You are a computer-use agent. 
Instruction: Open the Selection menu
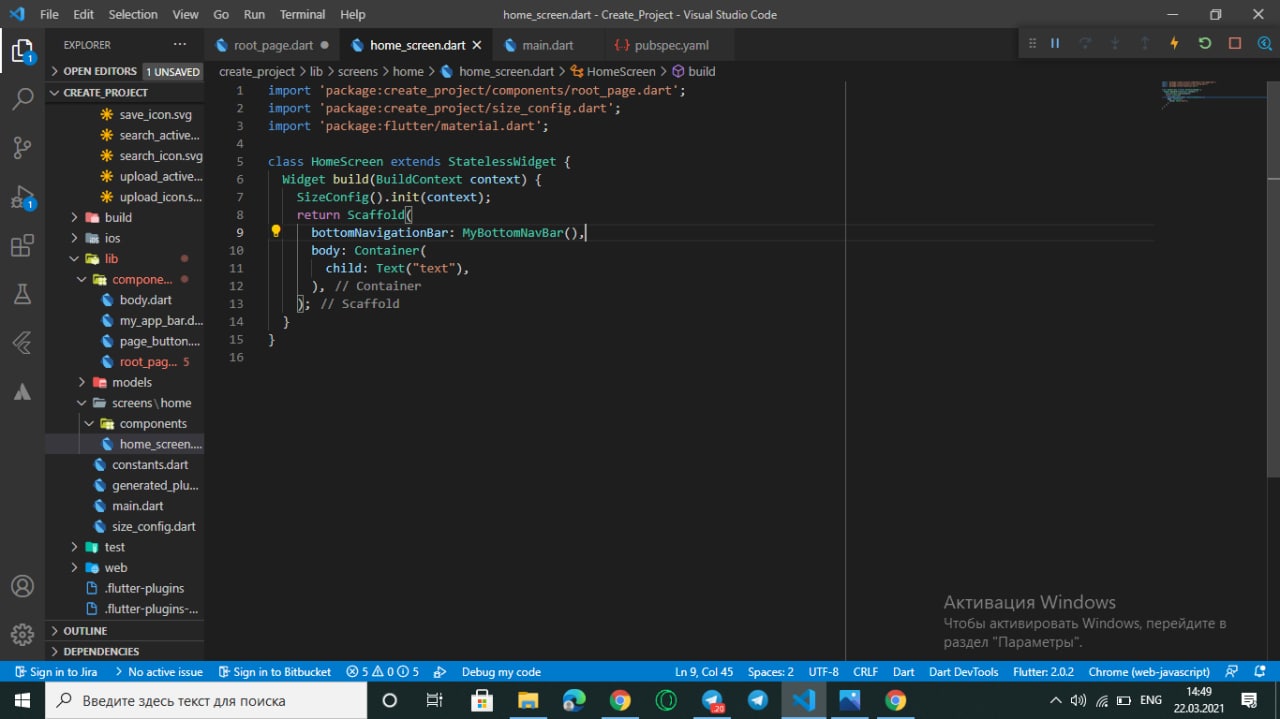(x=133, y=14)
